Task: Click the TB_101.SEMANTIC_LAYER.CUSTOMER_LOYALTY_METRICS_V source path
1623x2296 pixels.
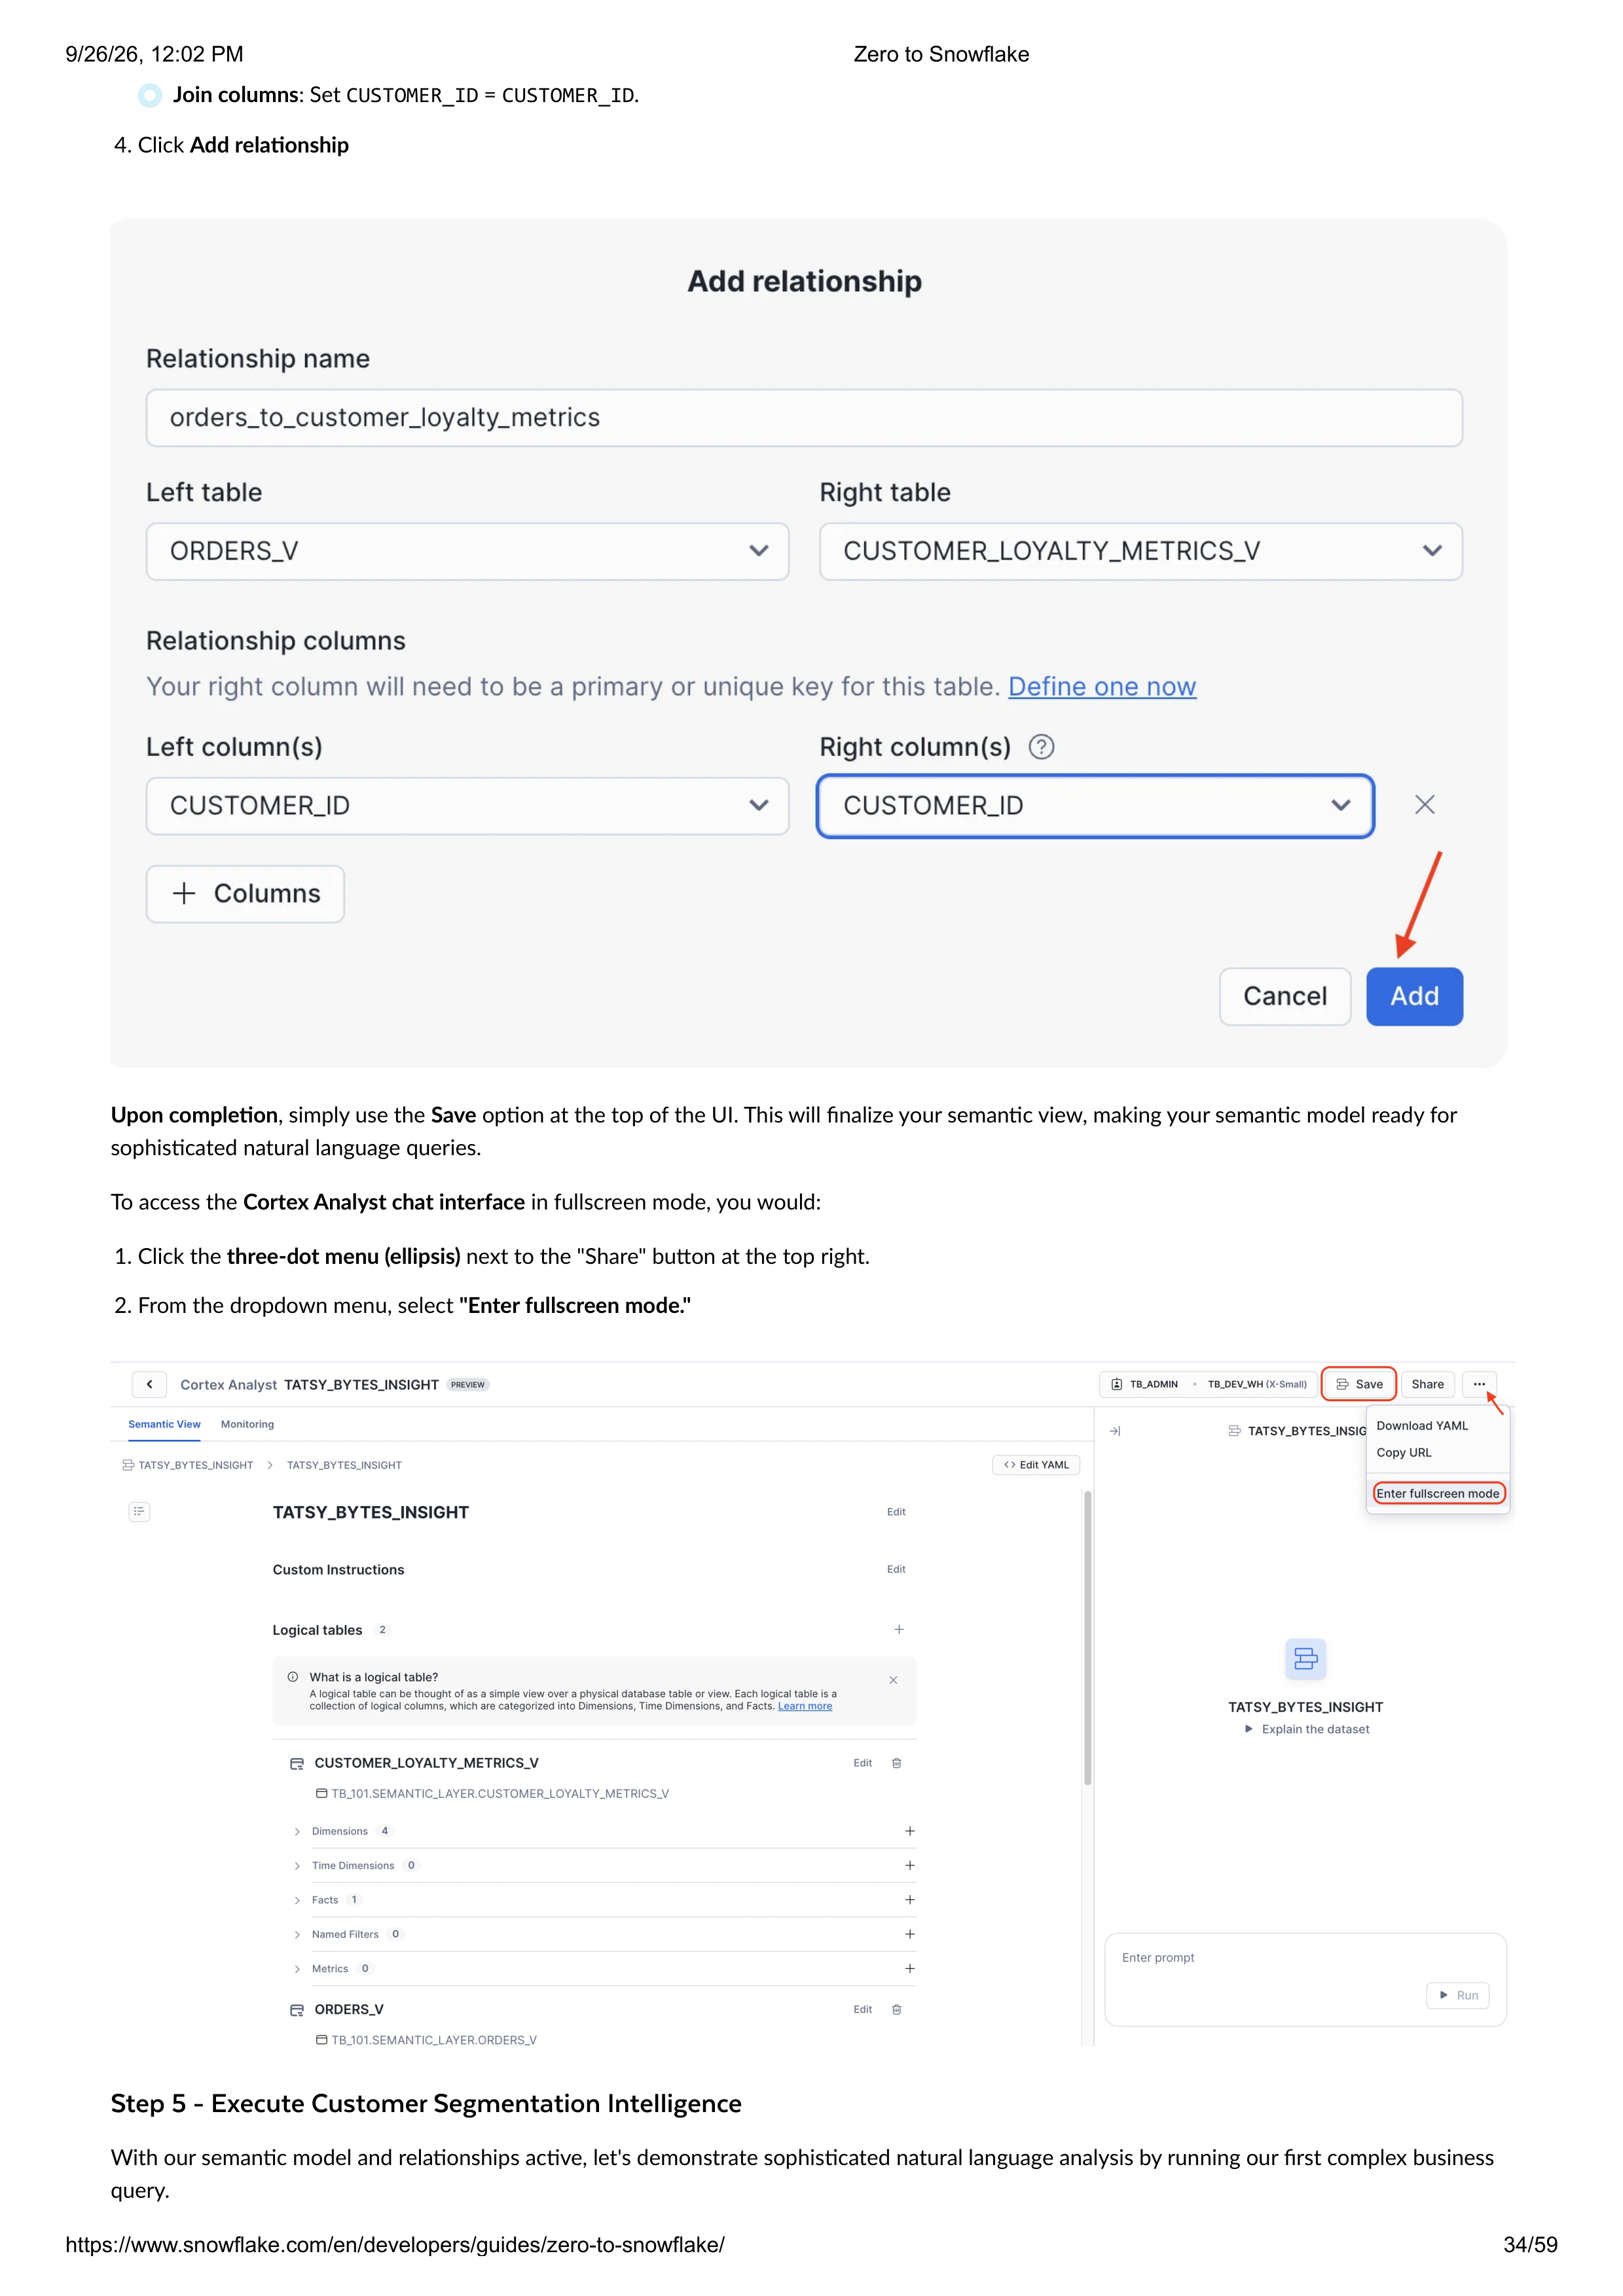Action: pos(500,1795)
